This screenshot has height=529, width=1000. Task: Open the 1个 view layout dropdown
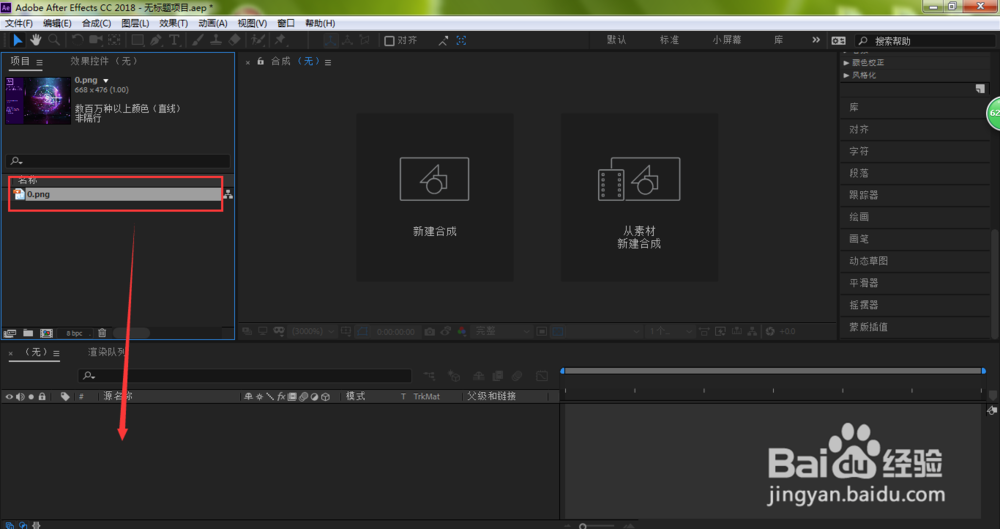tap(669, 331)
